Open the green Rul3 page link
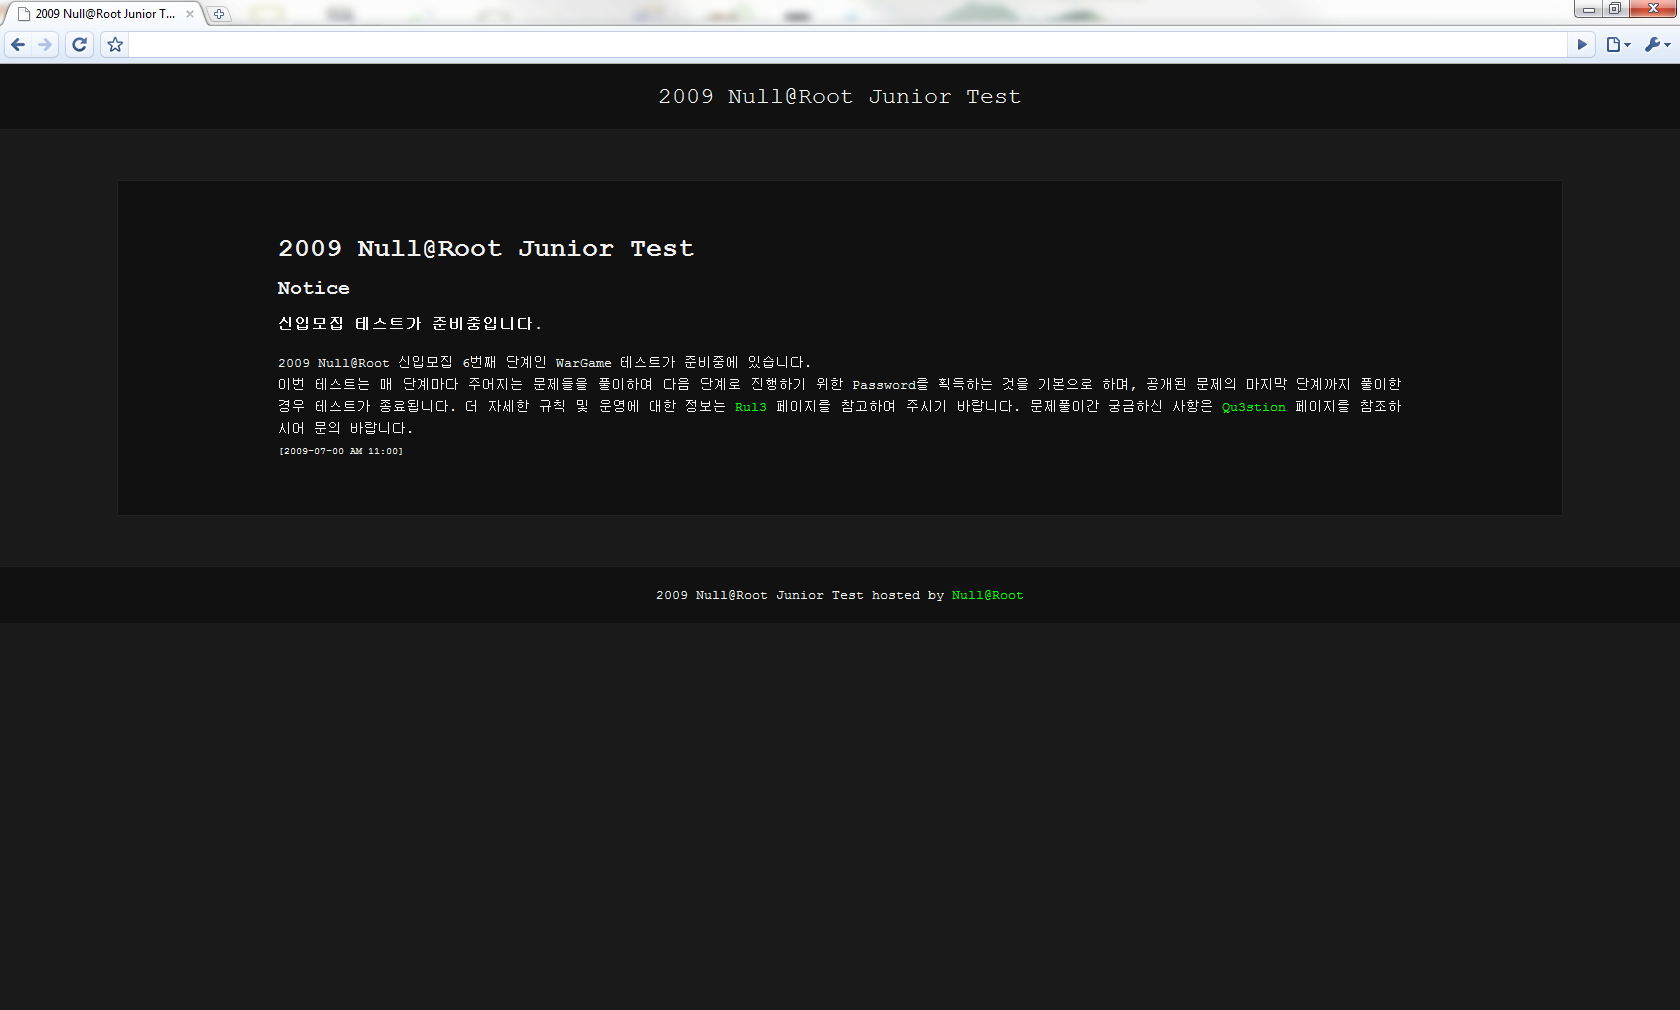The width and height of the screenshot is (1680, 1010). 750,407
